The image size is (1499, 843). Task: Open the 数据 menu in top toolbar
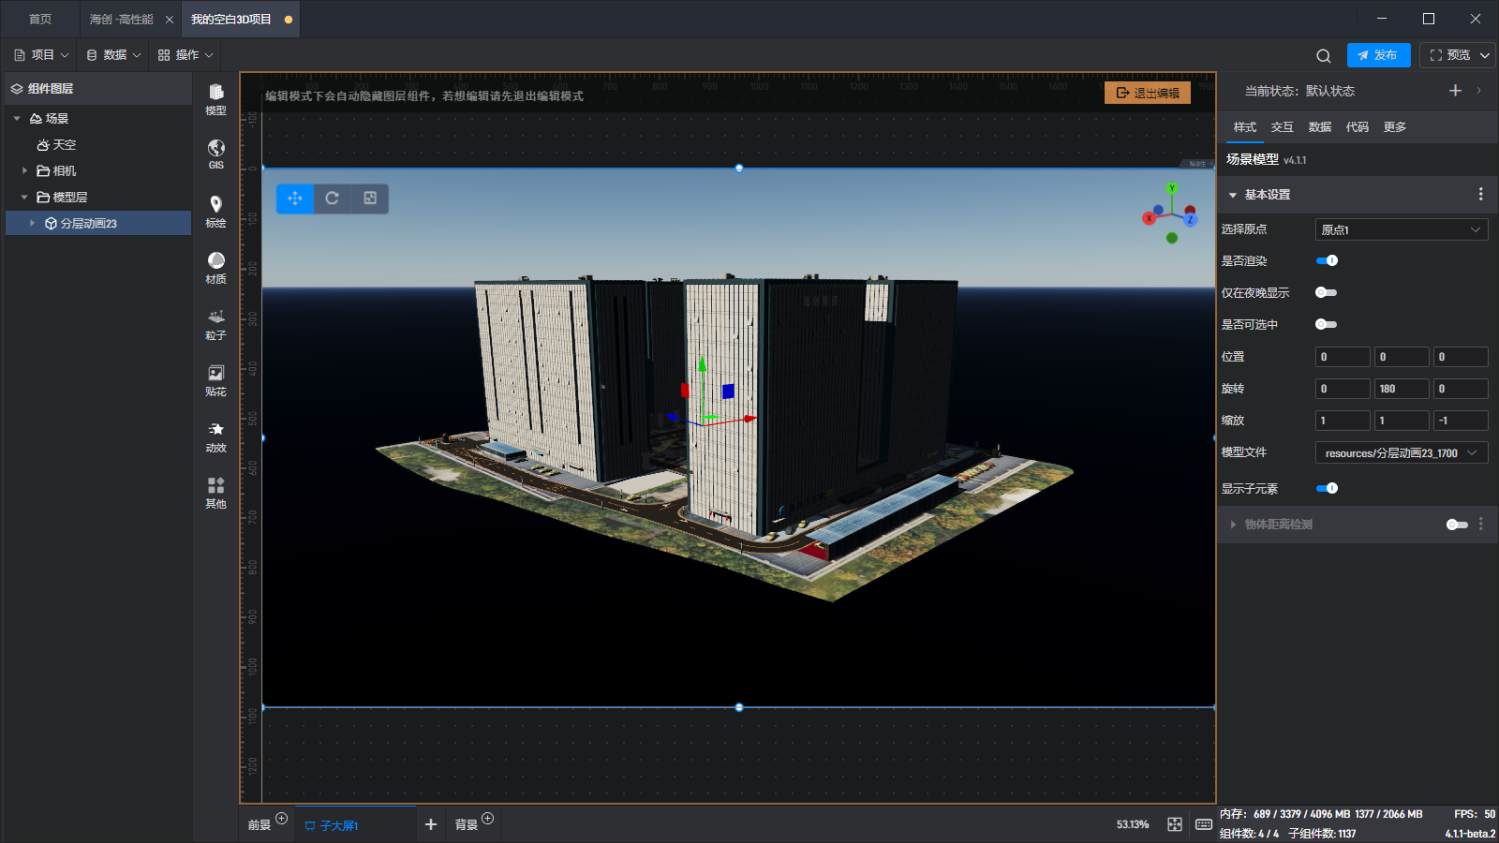(x=114, y=55)
